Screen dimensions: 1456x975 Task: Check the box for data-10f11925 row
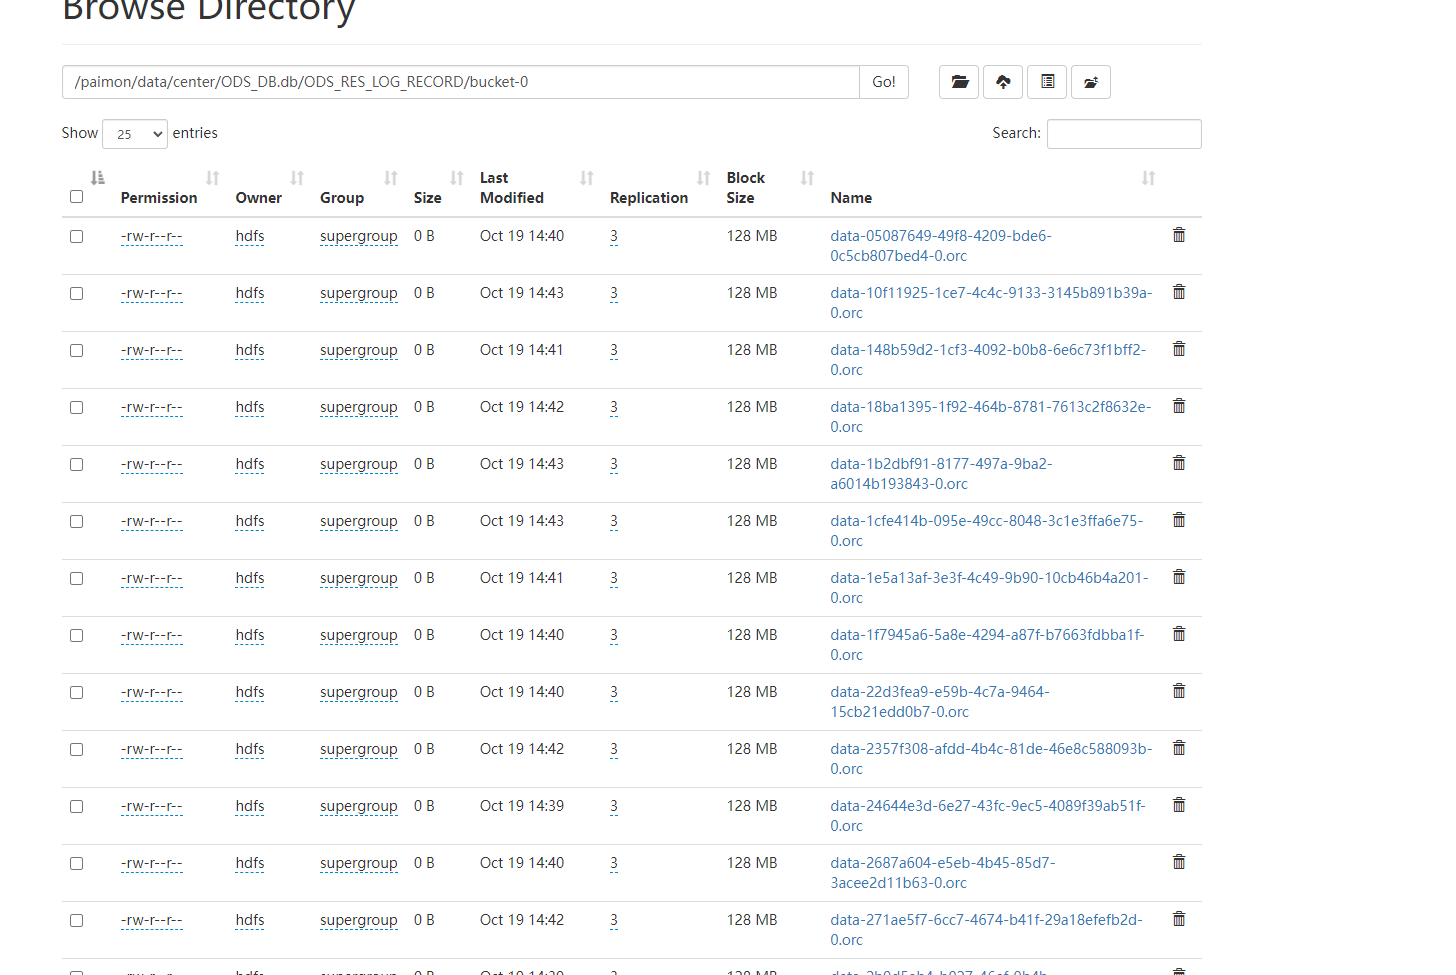tap(76, 294)
